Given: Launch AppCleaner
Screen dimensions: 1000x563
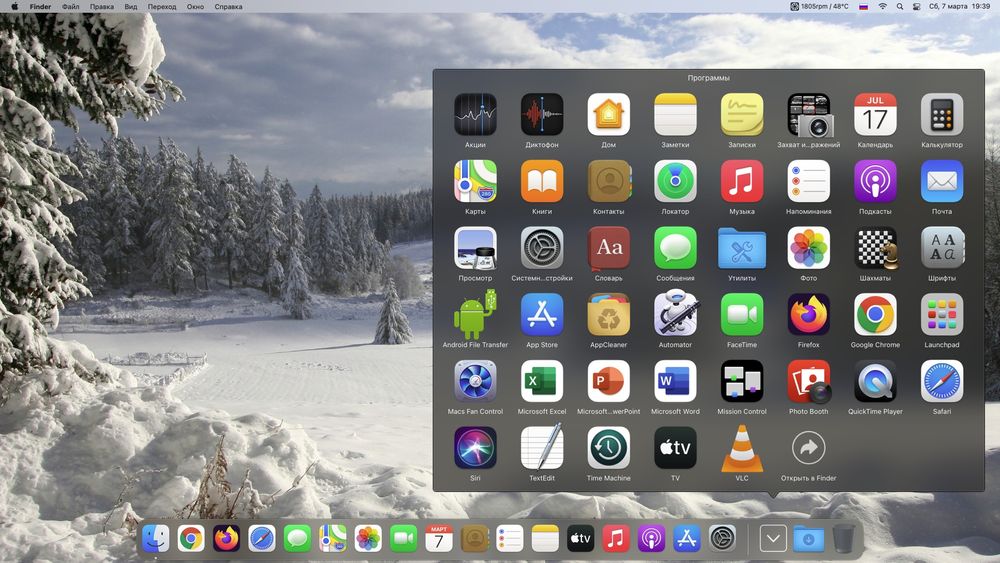Looking at the screenshot, I should (x=608, y=314).
